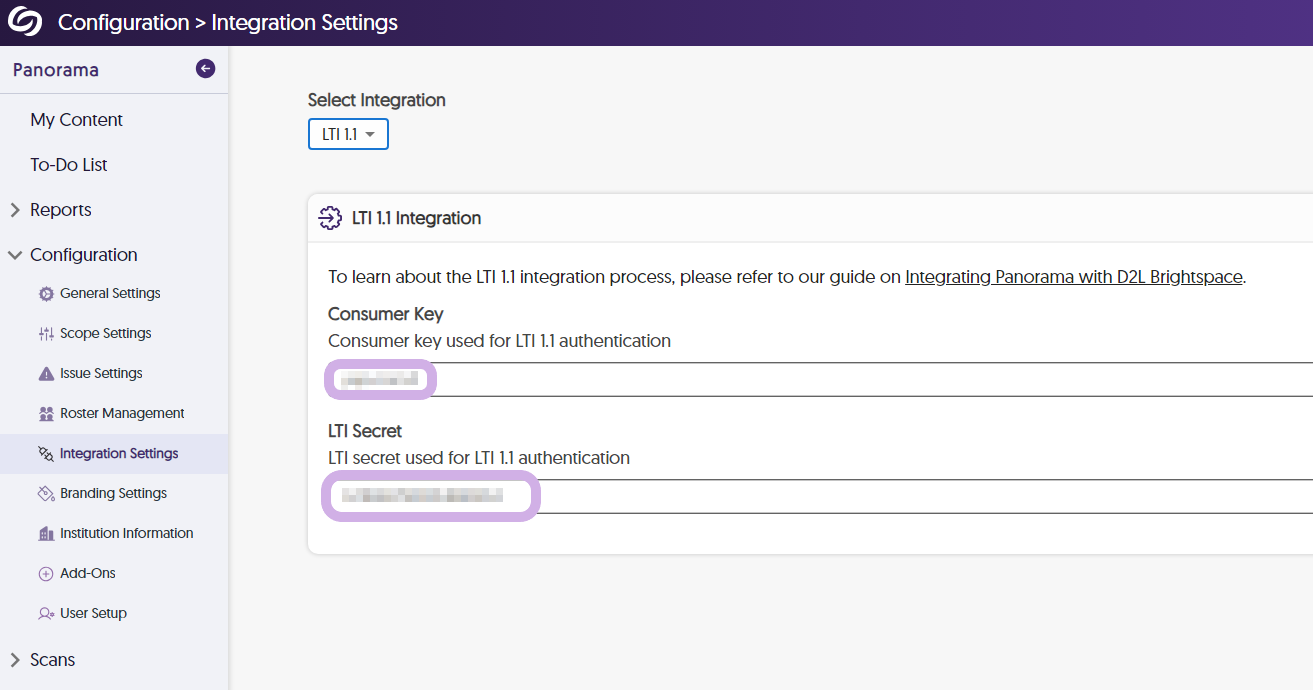Click the Add-Ons plus circle icon
Viewport: 1313px width, 690px height.
pos(46,574)
